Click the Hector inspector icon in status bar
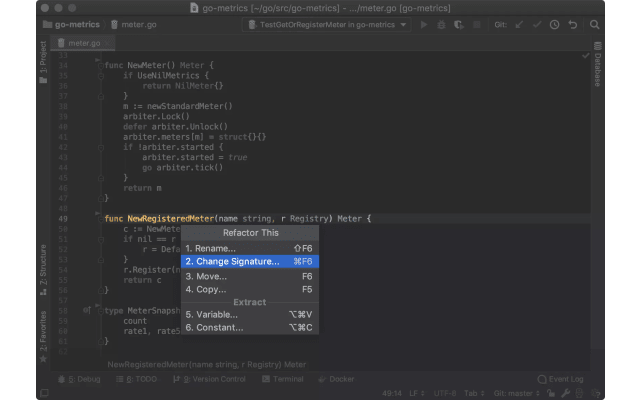The height and width of the screenshot is (400, 640). [x=579, y=393]
